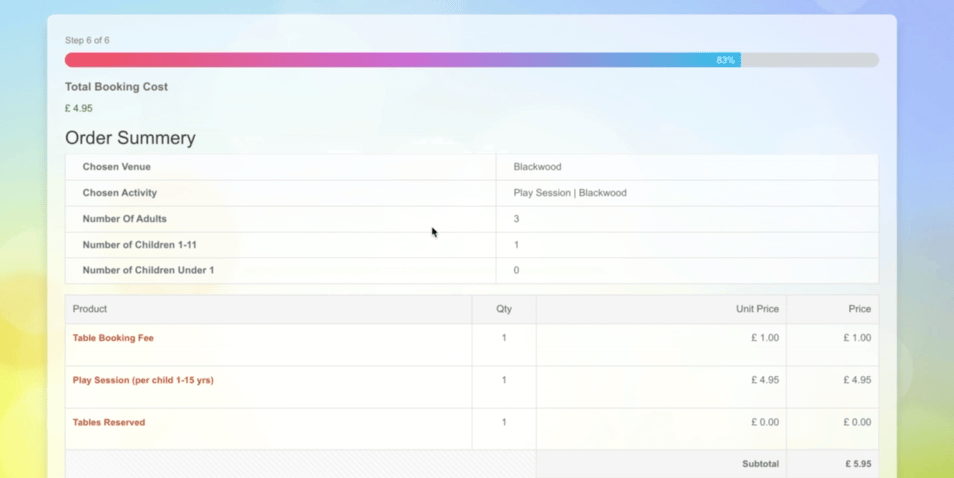The width and height of the screenshot is (954, 478).
Task: Select the Blackwood value beside Chosen Venue
Action: 537,167
